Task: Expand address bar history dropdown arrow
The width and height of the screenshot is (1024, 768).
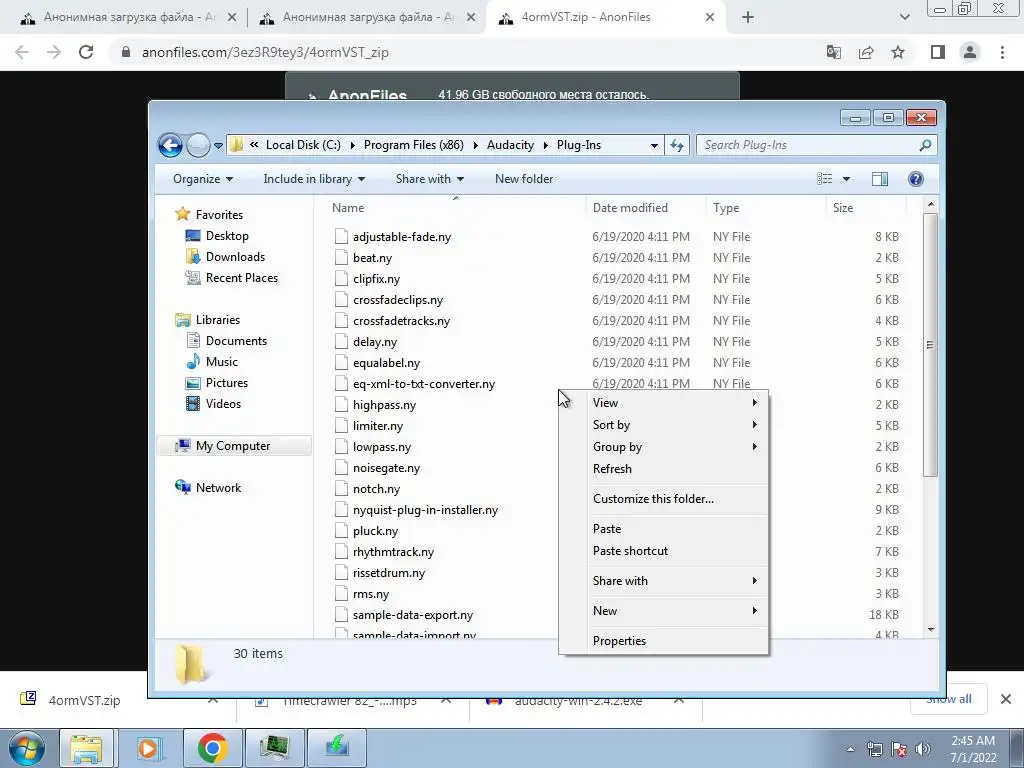Action: coord(654,145)
